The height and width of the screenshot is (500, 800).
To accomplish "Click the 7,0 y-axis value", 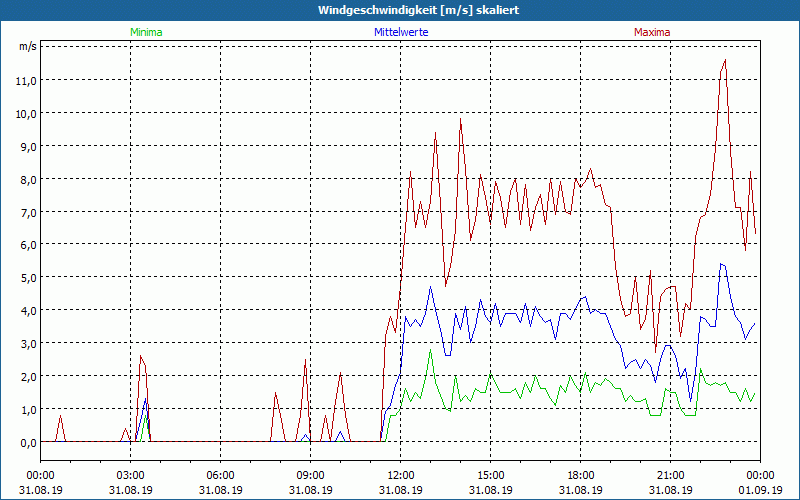I will [x=29, y=212].
